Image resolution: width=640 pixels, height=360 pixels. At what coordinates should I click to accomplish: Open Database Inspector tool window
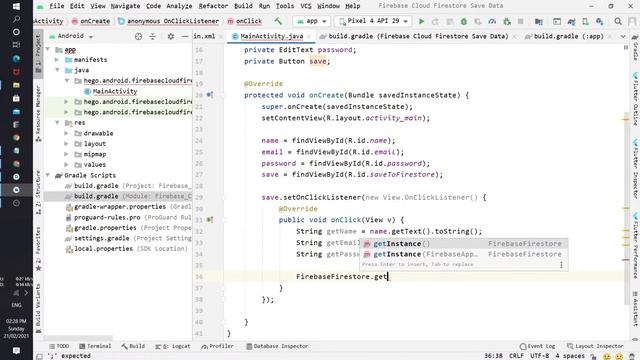pyautogui.click(x=277, y=346)
